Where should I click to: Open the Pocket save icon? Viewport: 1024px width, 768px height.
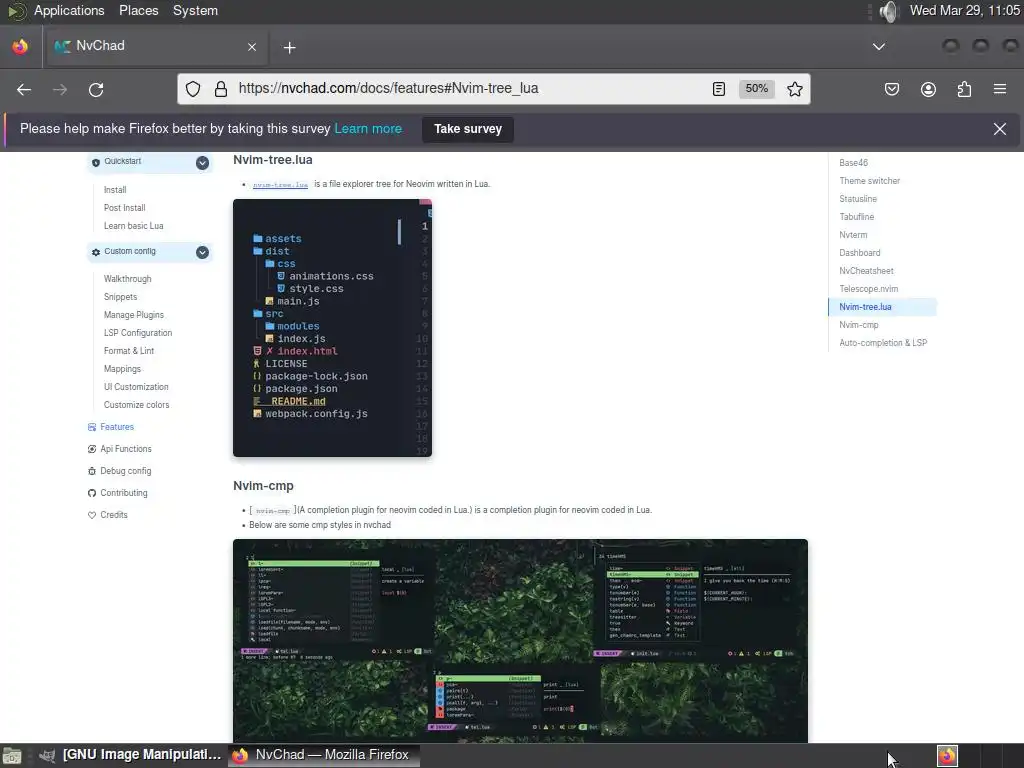coord(891,89)
